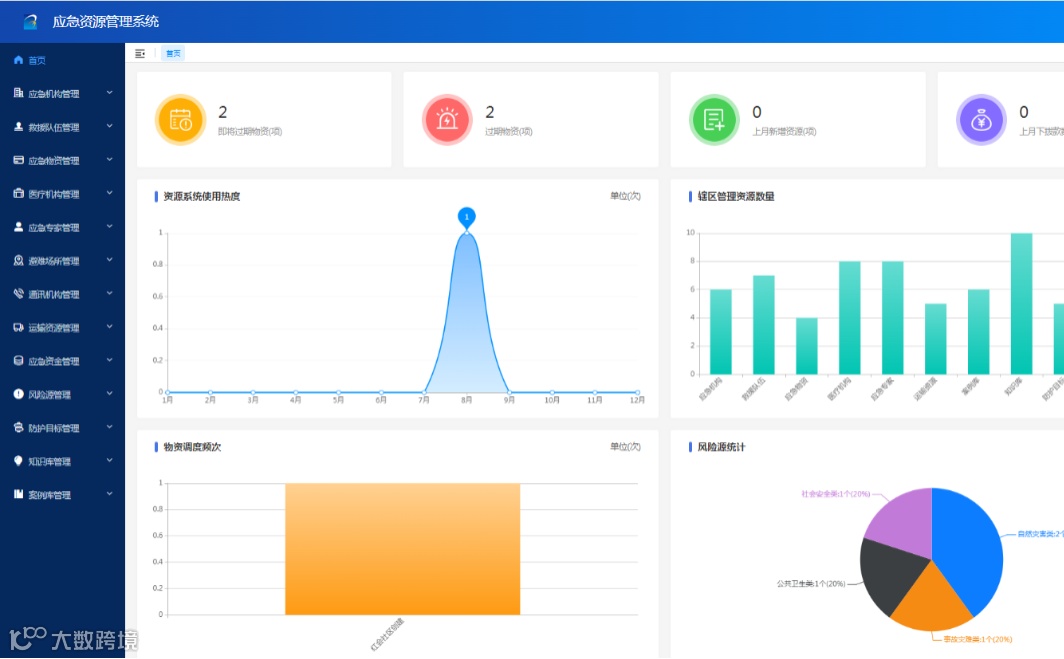Click the person icon for 救援队伍管理
1064x659 pixels.
[18, 127]
